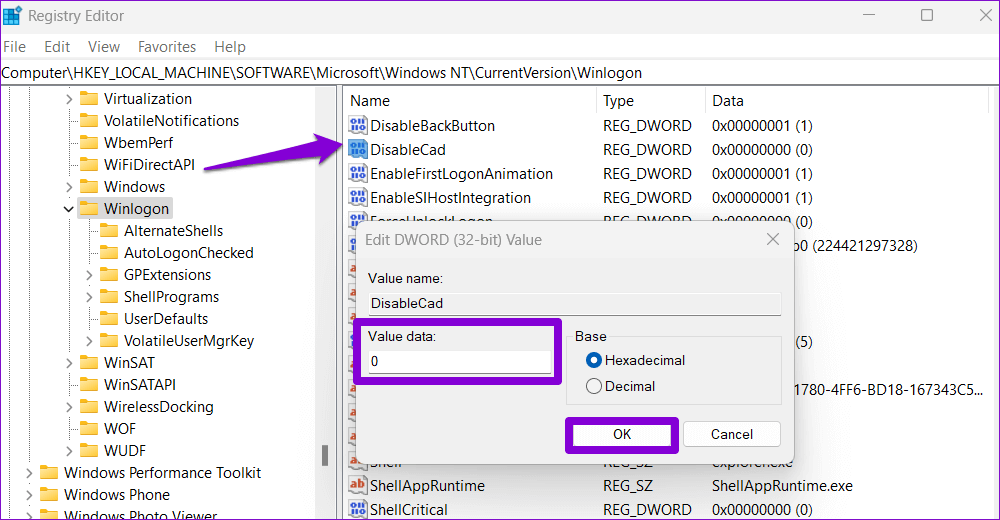Select the EnableFirstLogonAnimation value name
This screenshot has width=1000, height=520.
(461, 174)
